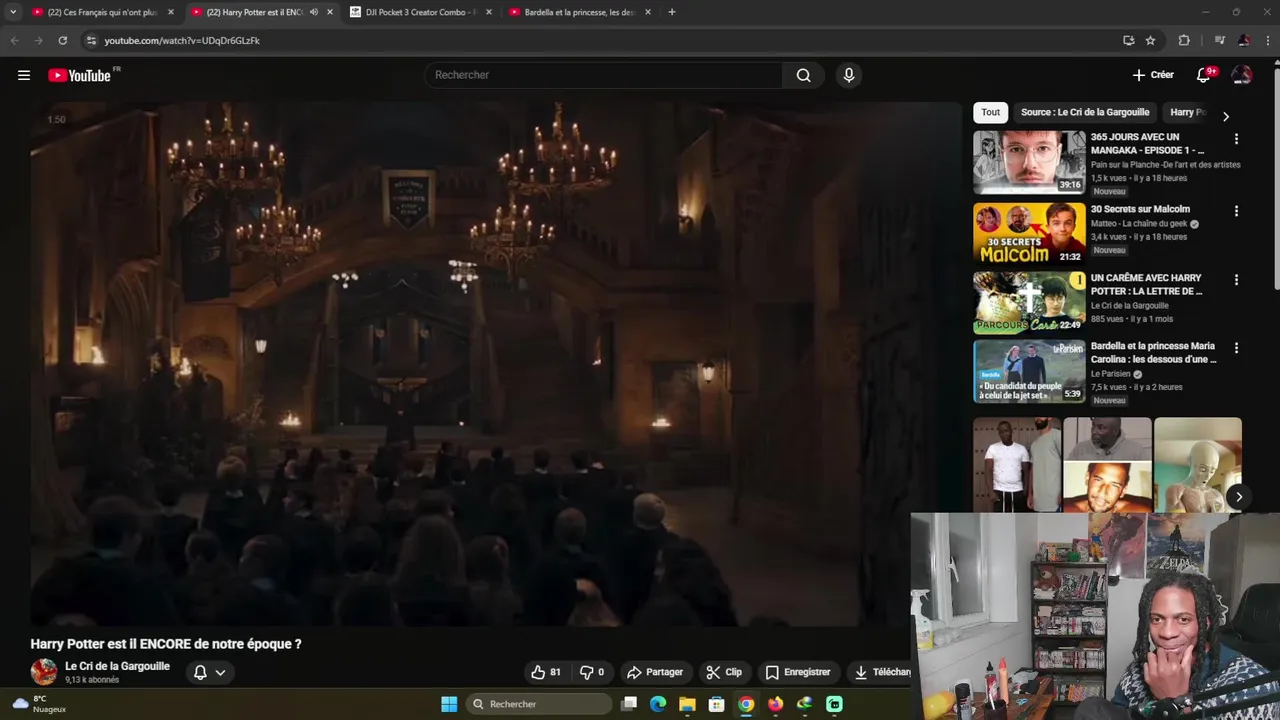Click the video title Harry Potter est il ENCORE
Screen dimensions: 1280x720
pos(166,644)
